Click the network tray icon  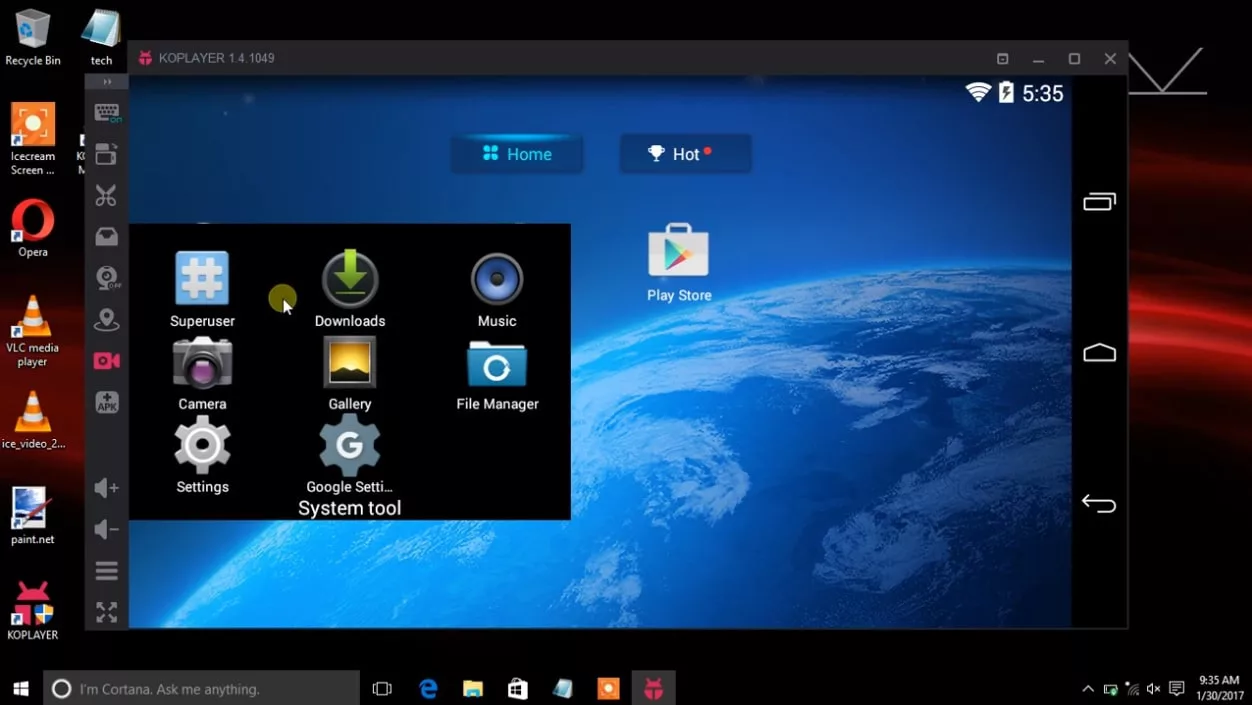tap(1132, 689)
